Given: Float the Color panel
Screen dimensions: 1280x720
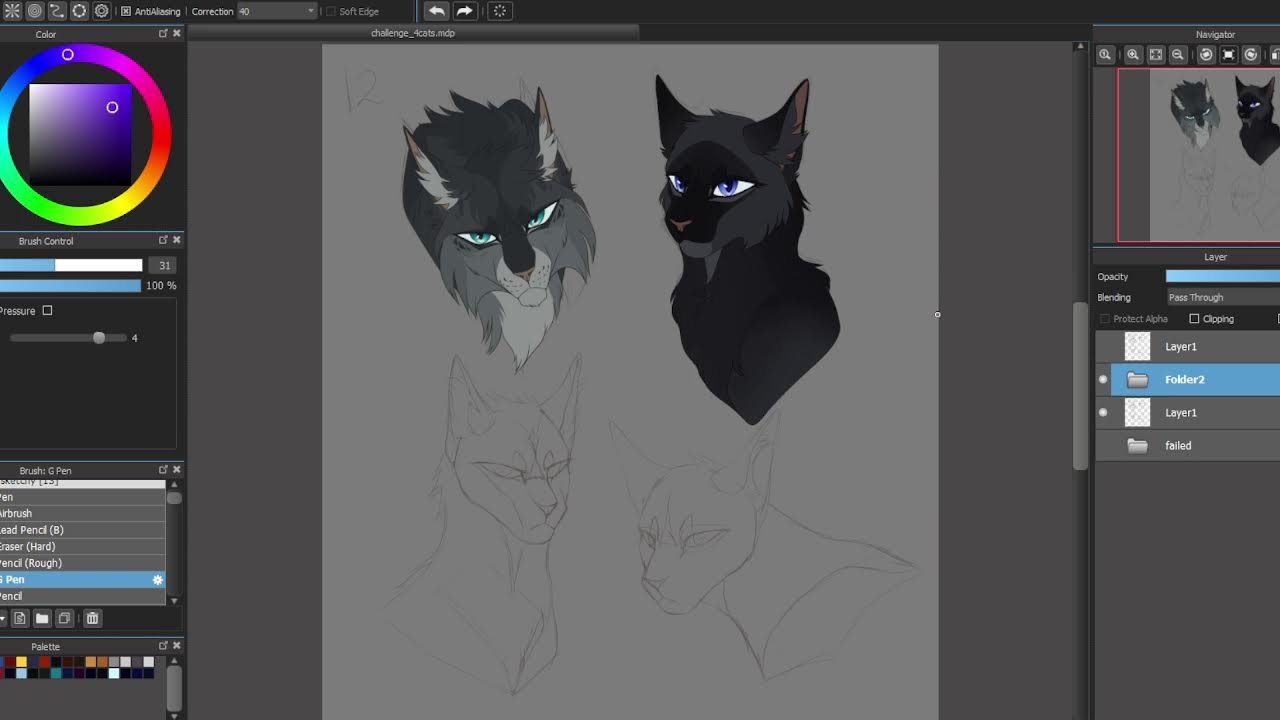Looking at the screenshot, I should coord(163,34).
